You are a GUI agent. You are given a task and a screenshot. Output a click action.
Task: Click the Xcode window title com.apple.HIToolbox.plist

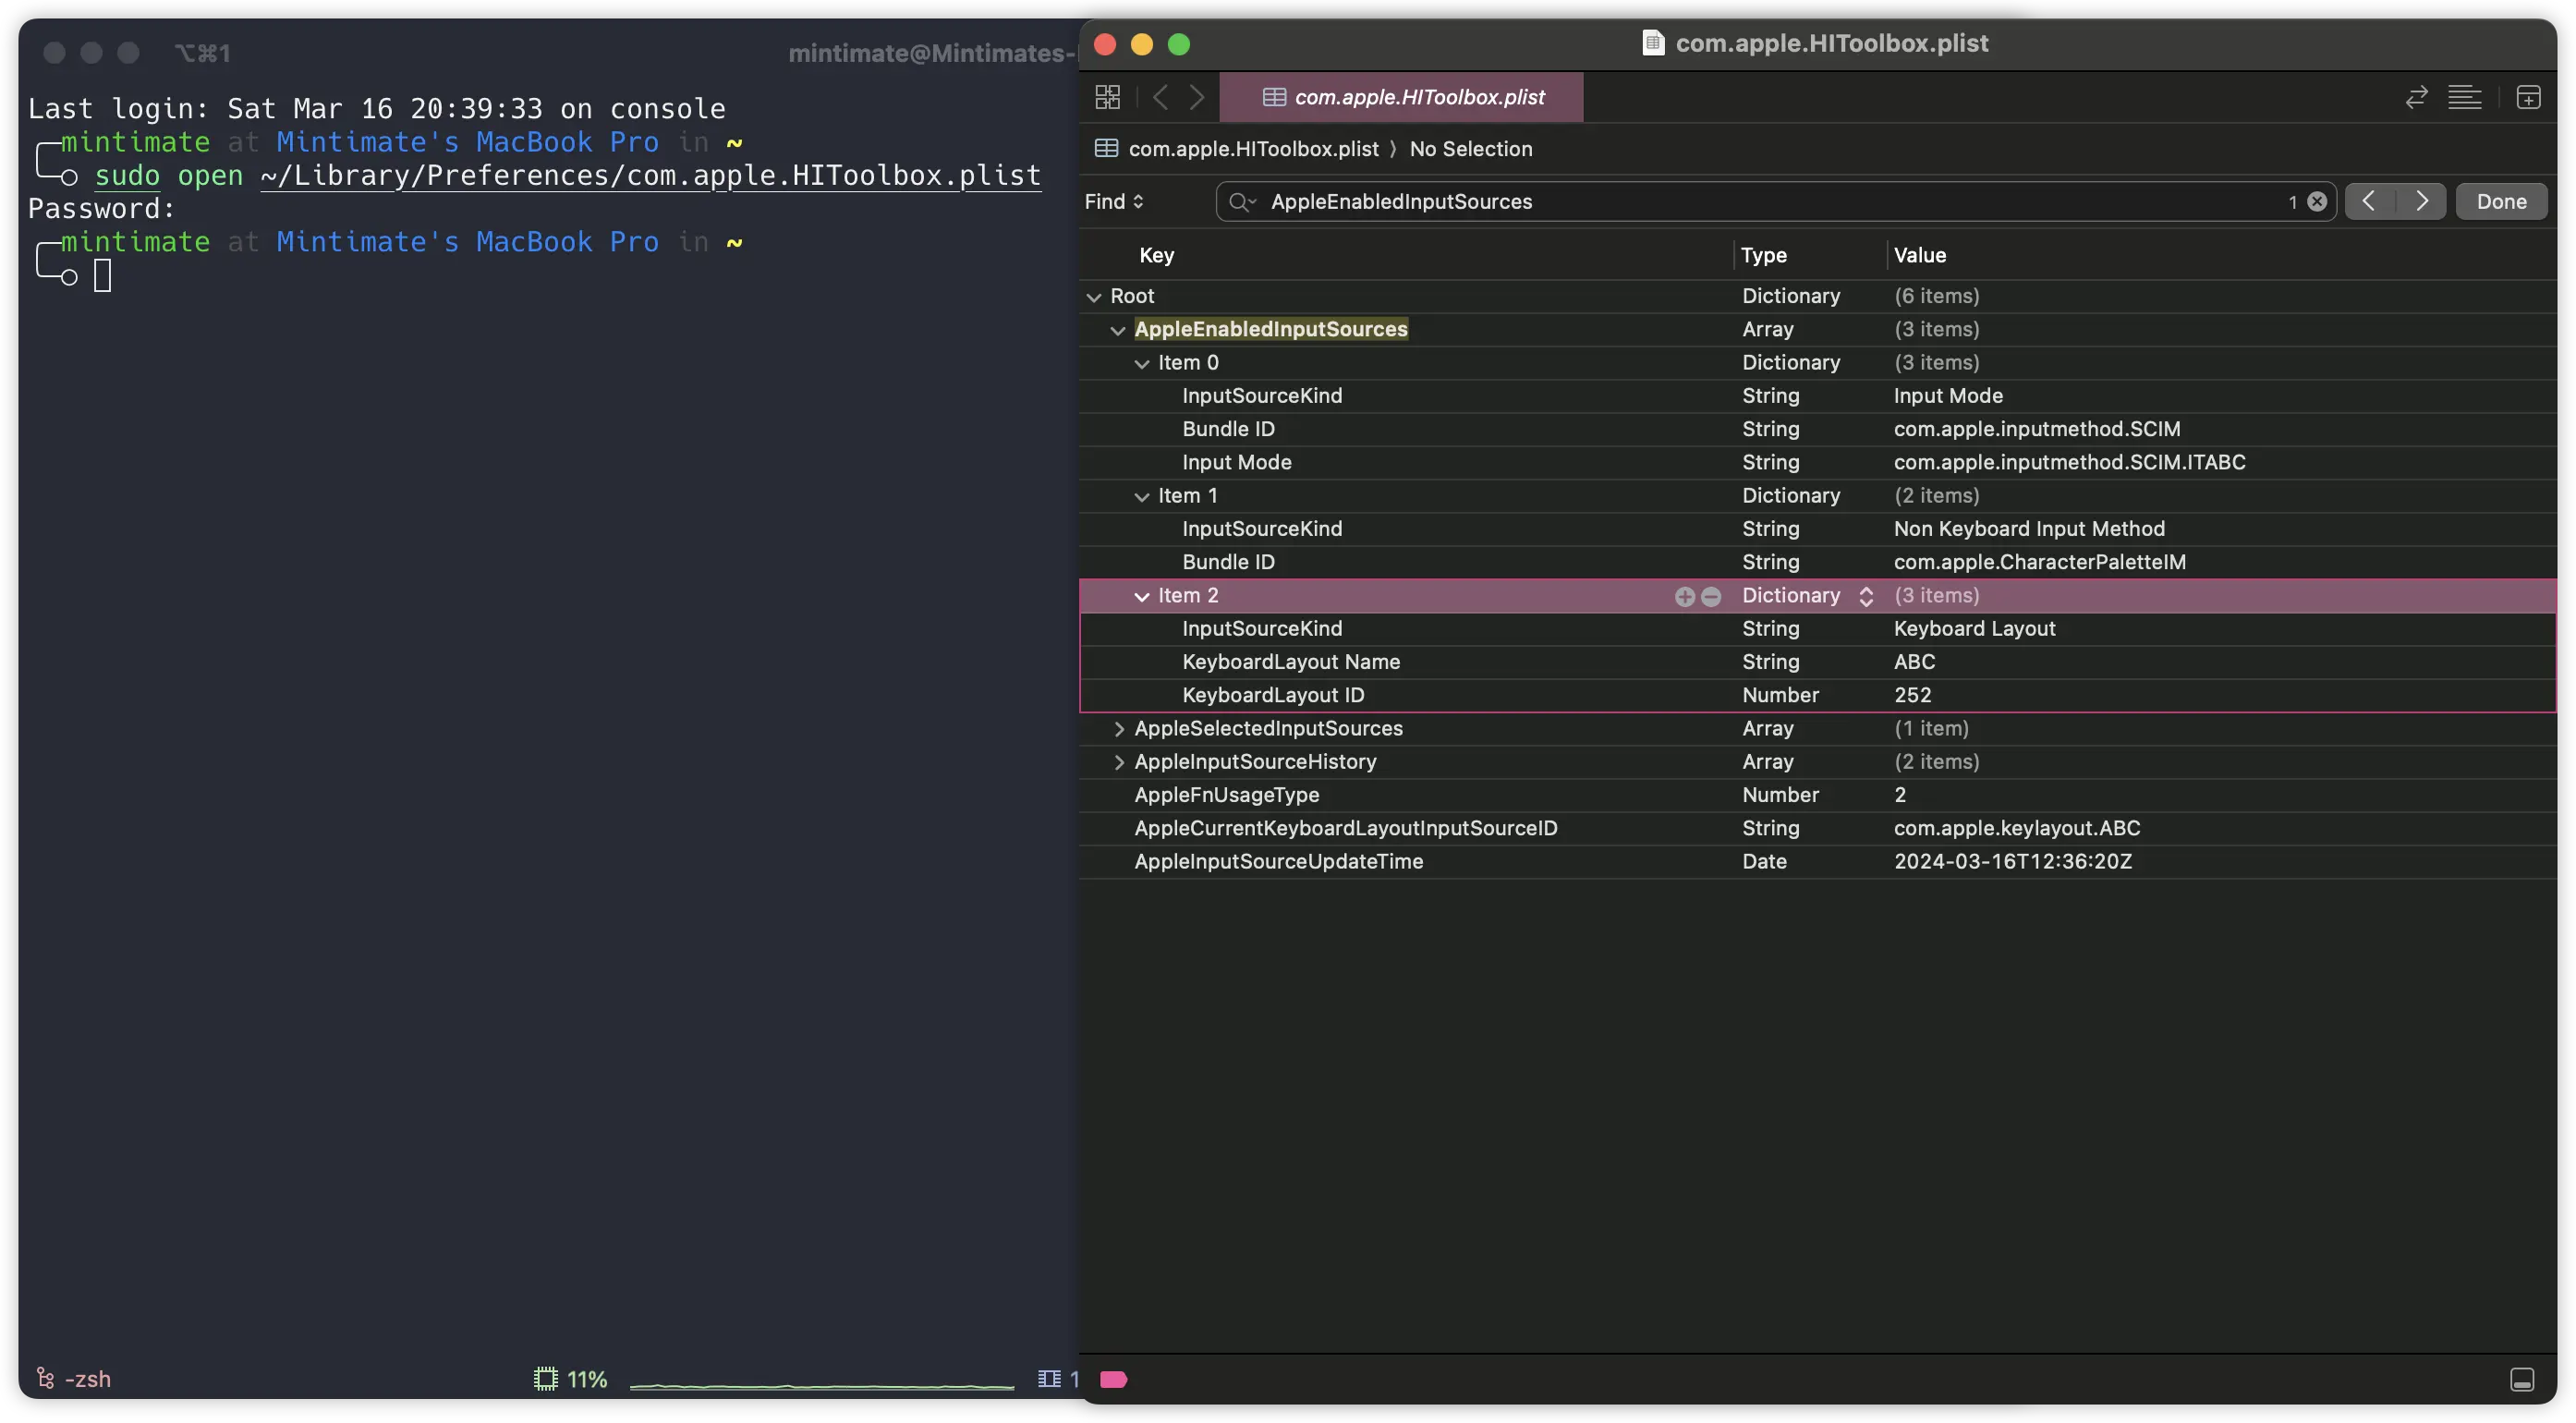1831,43
